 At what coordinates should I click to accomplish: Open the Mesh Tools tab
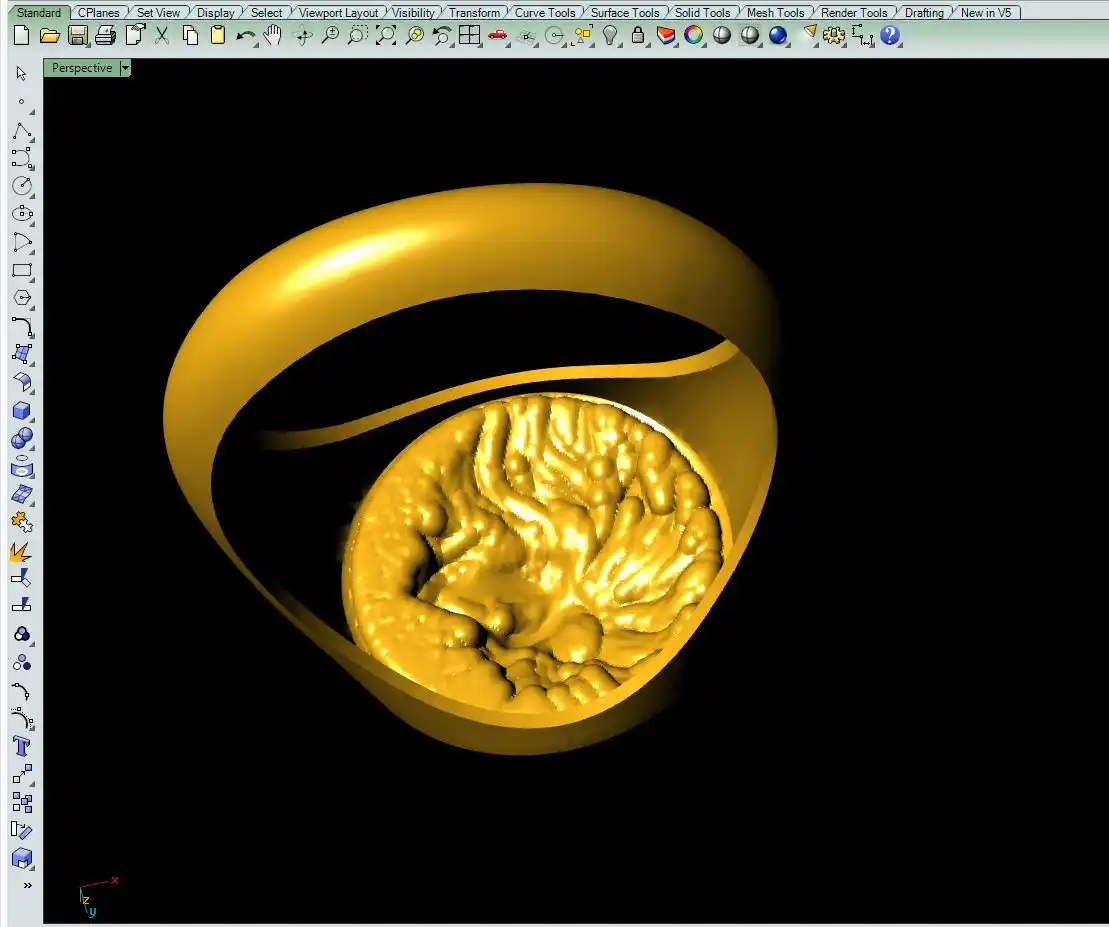coord(775,13)
